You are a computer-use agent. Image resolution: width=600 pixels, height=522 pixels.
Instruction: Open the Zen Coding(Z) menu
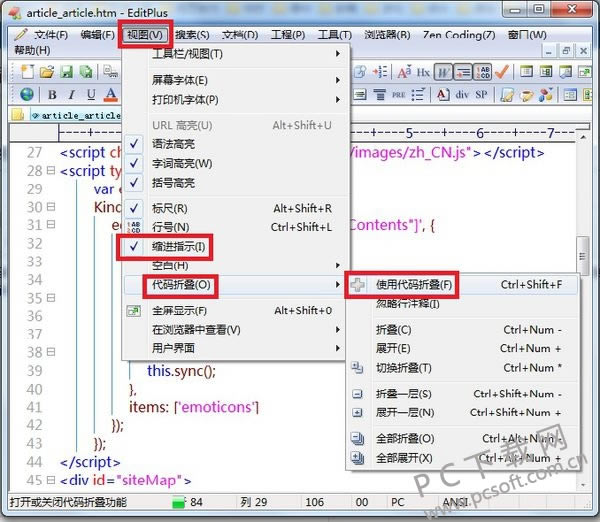coord(459,35)
